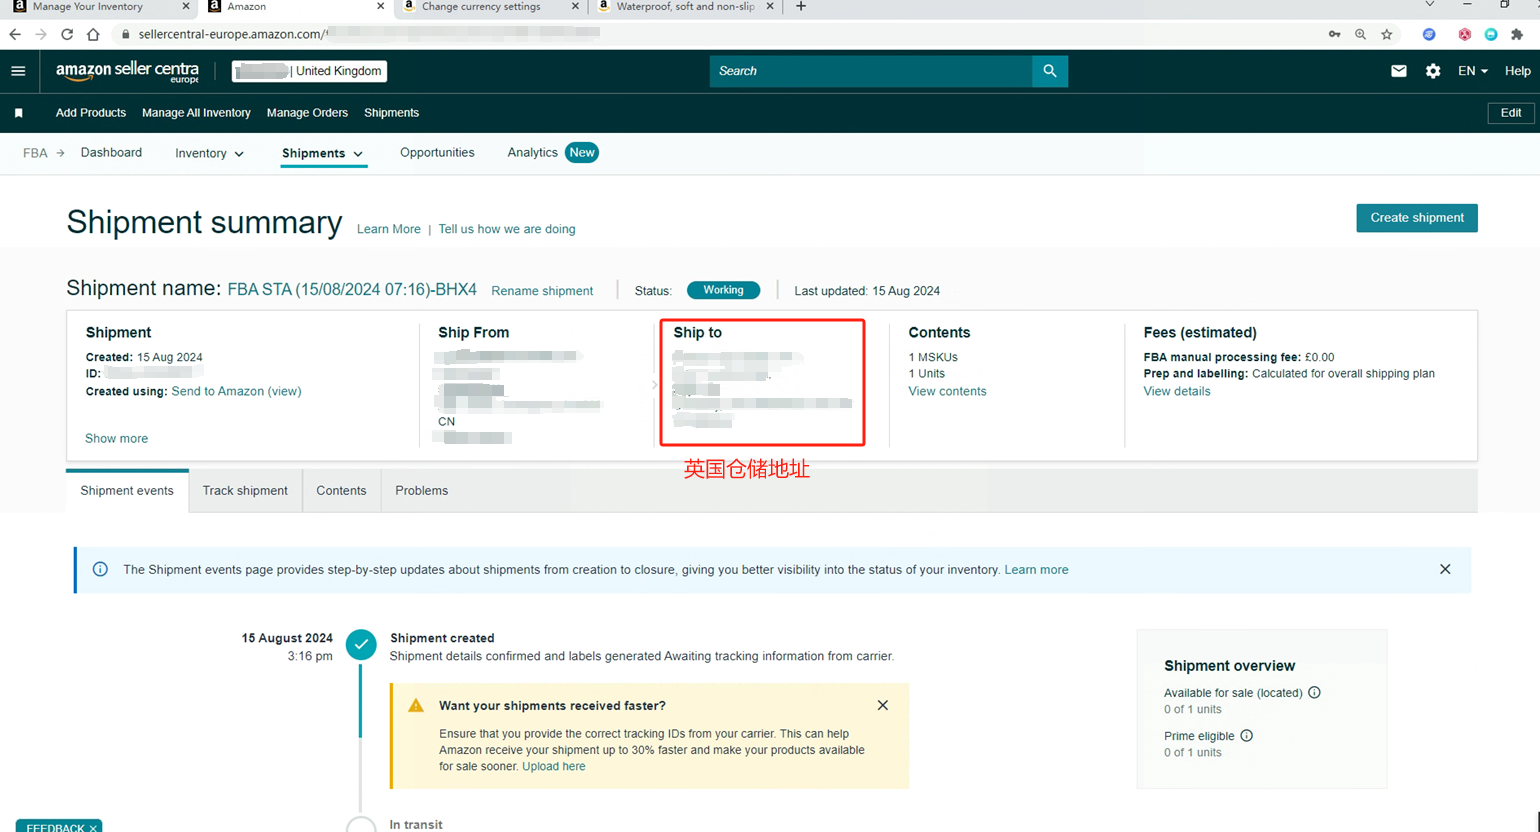This screenshot has width=1540, height=832.
Task: Open the messages envelope icon
Action: (x=1399, y=71)
